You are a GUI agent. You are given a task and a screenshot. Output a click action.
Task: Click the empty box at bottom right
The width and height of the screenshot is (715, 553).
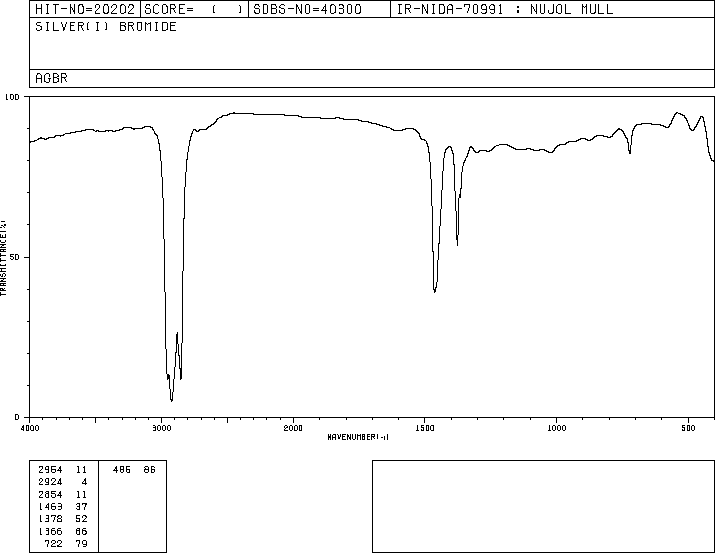[x=543, y=506]
